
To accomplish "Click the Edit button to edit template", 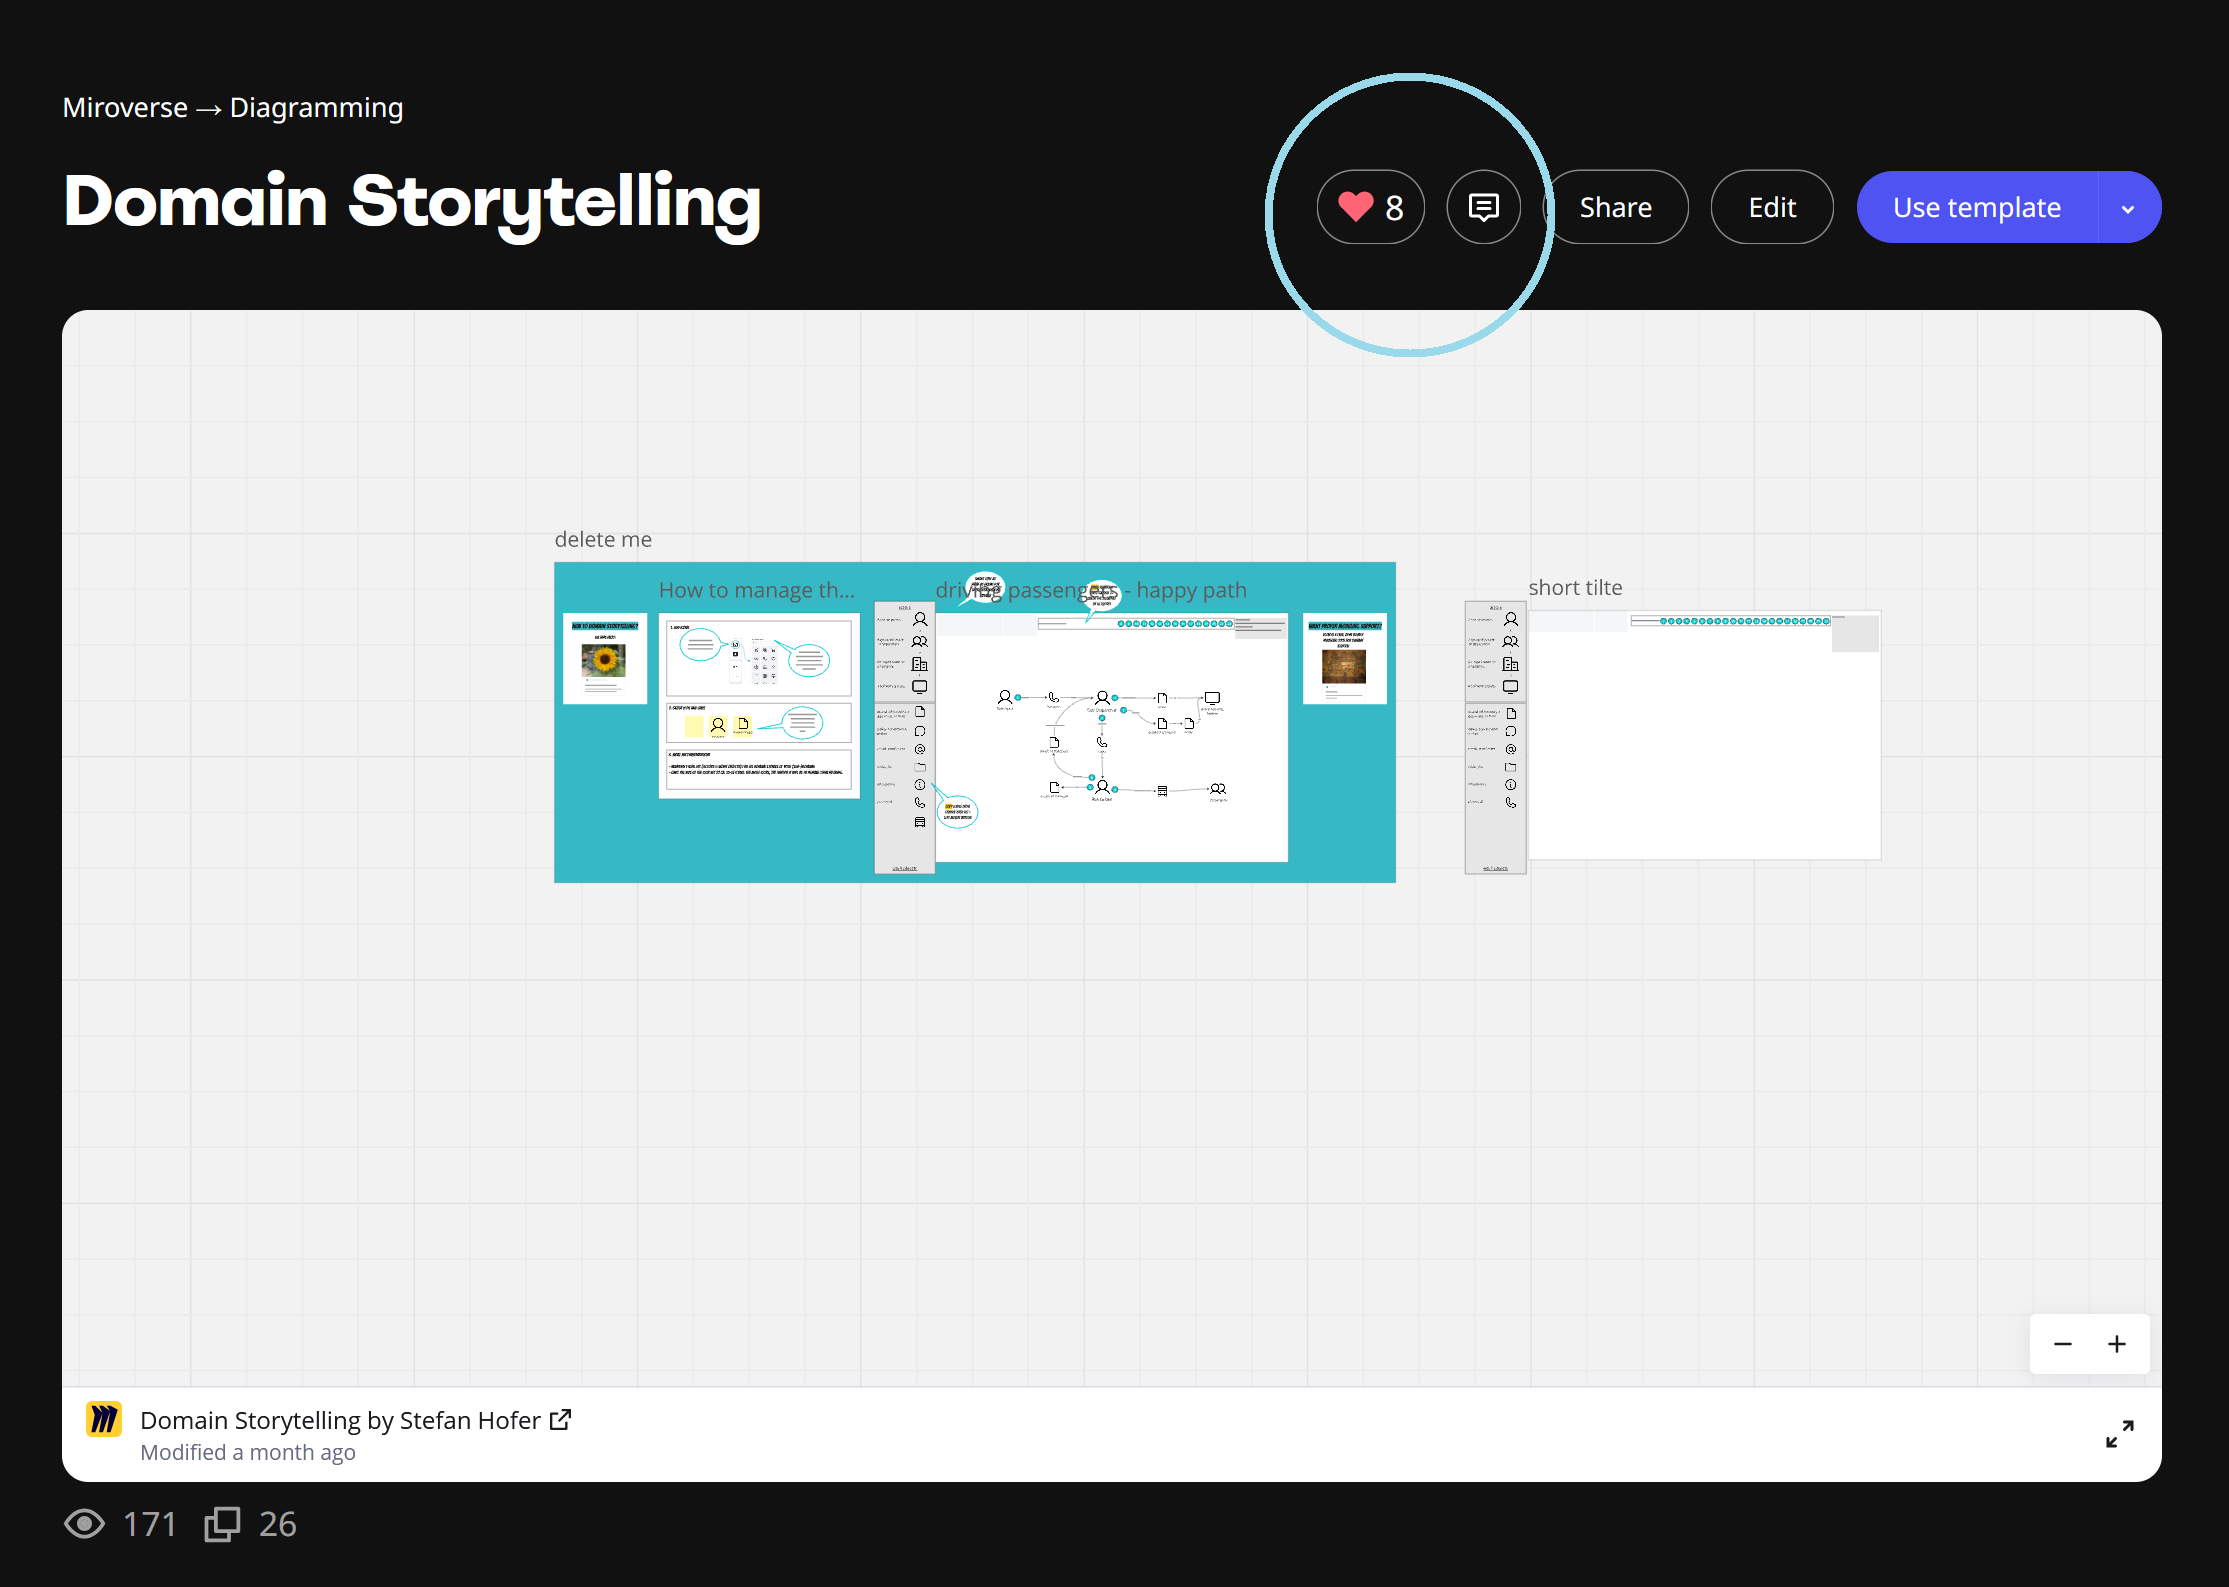I will (x=1772, y=206).
